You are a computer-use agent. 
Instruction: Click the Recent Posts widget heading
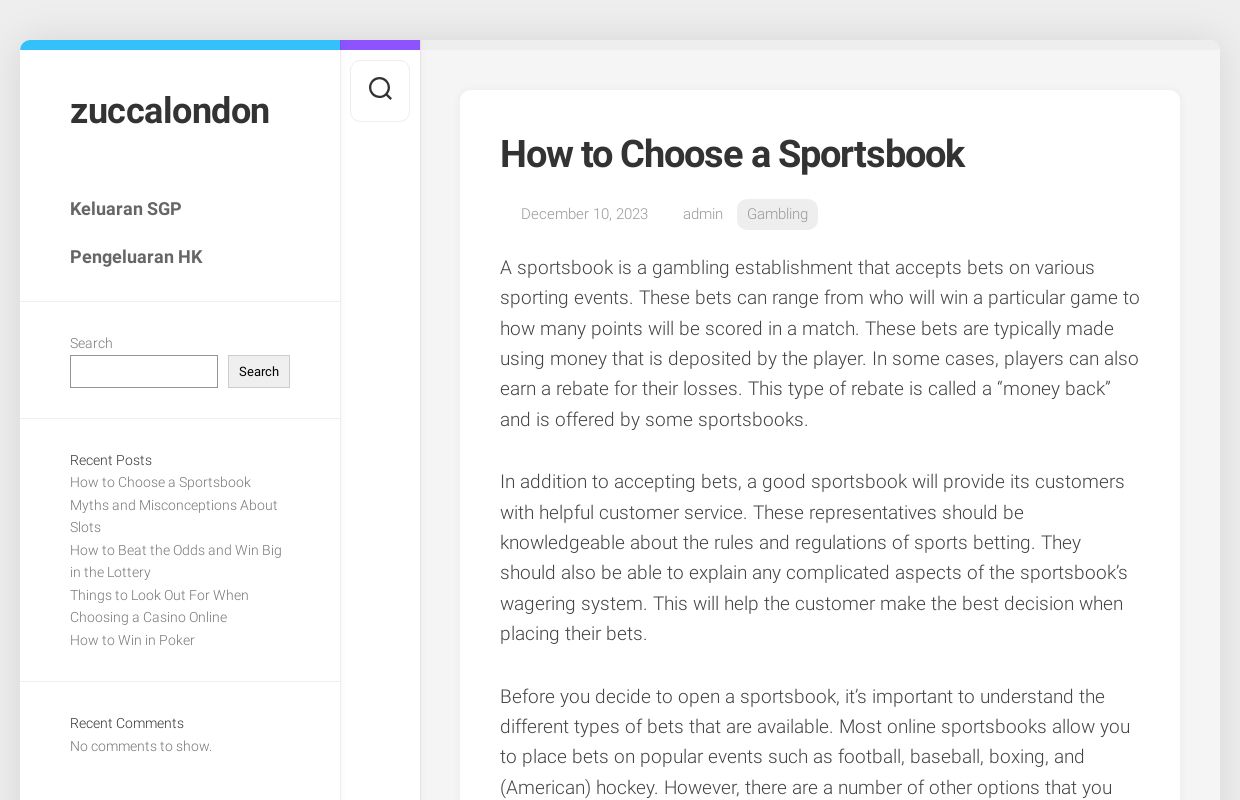point(111,460)
